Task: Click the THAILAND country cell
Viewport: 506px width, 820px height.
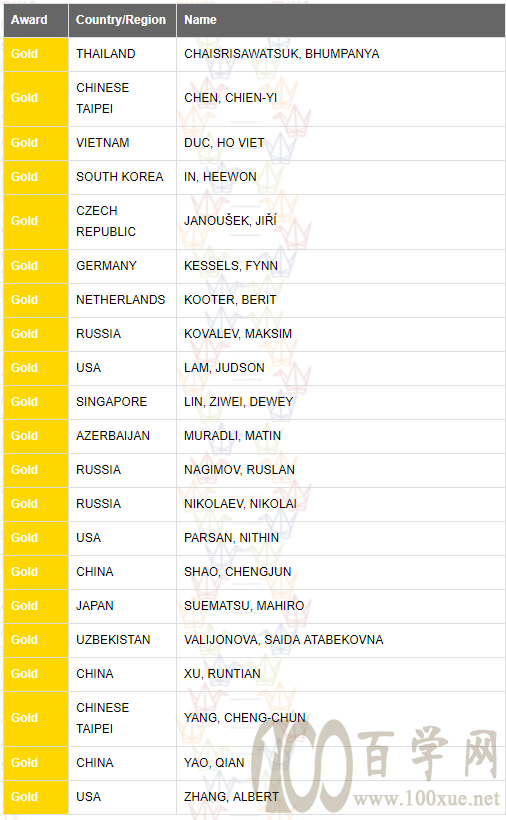Action: (122, 54)
